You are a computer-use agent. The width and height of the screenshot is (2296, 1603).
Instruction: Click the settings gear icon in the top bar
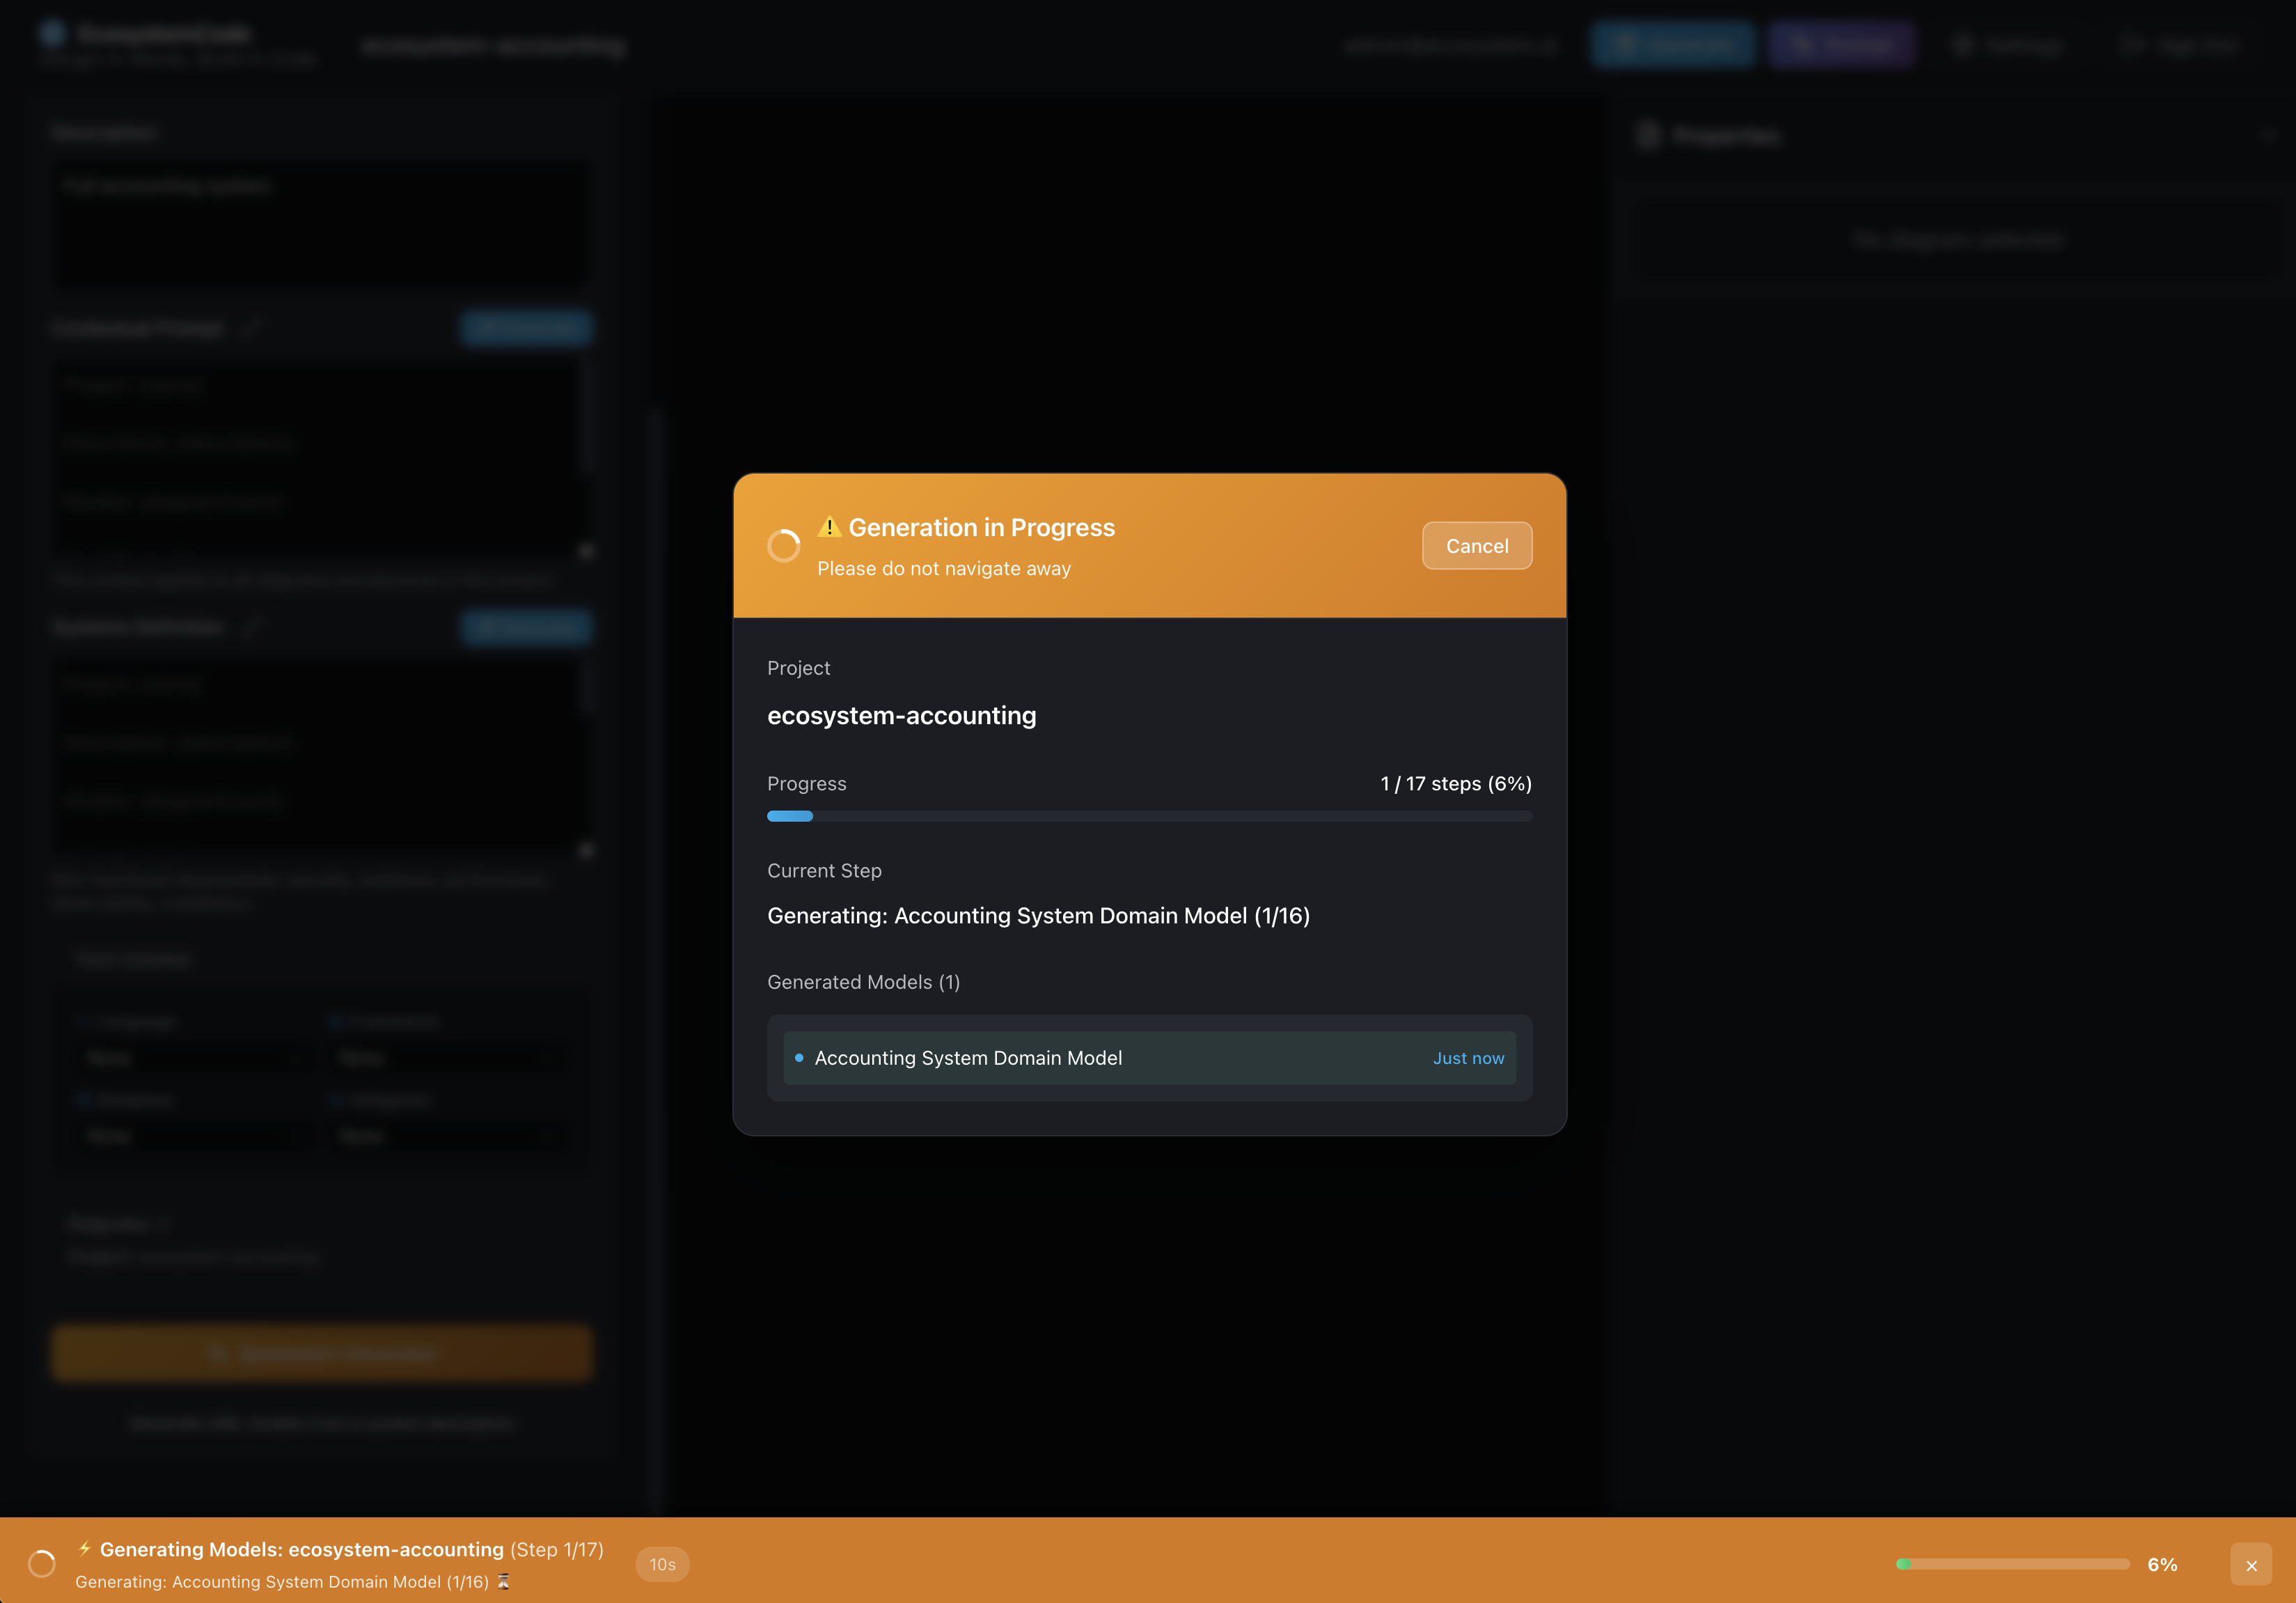pyautogui.click(x=1962, y=45)
